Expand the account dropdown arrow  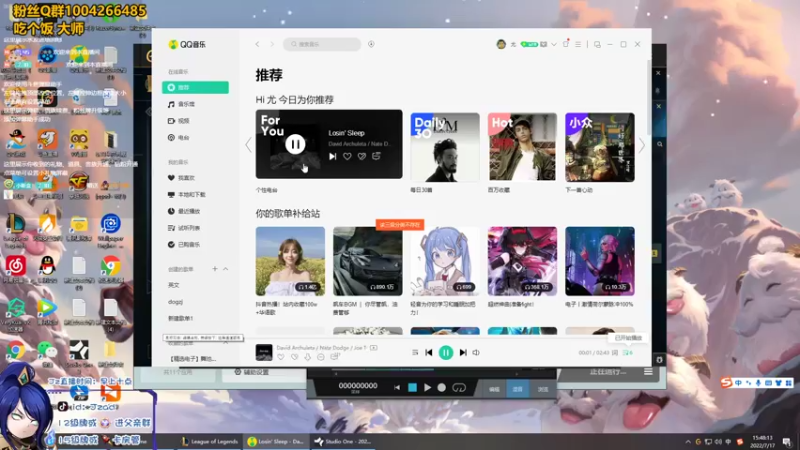(x=554, y=44)
